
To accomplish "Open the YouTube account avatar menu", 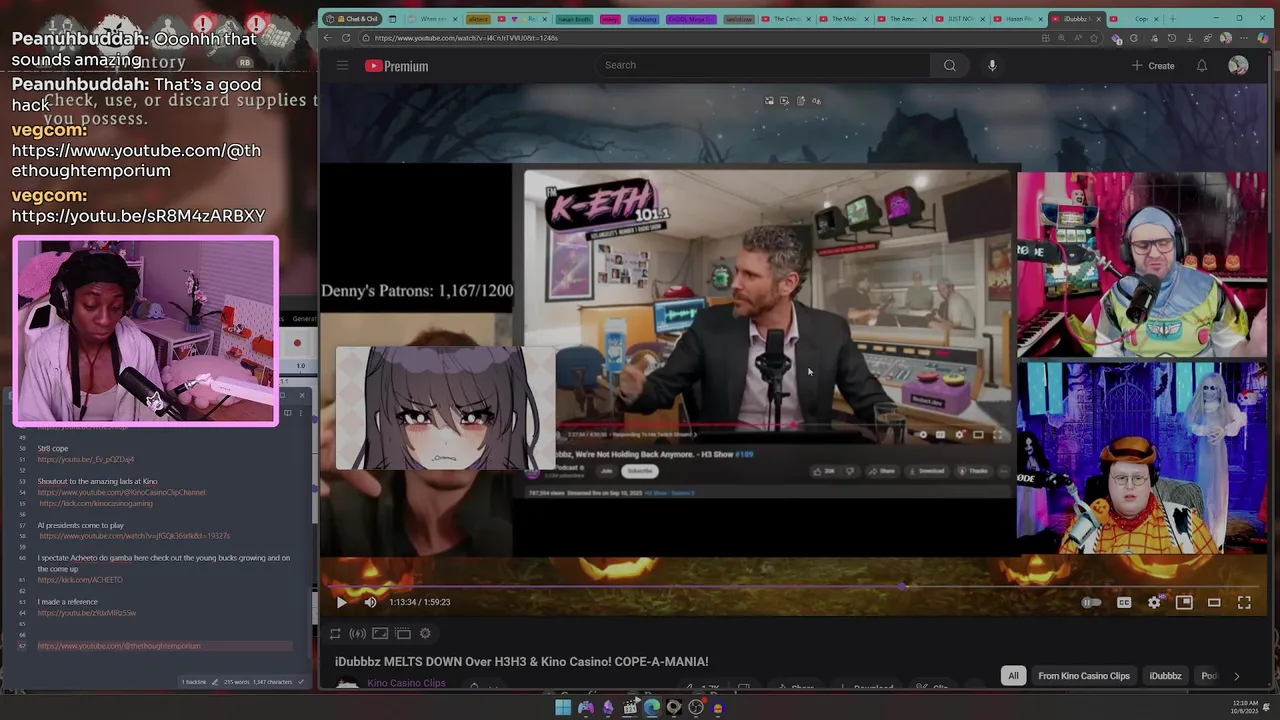I will 1238,66.
